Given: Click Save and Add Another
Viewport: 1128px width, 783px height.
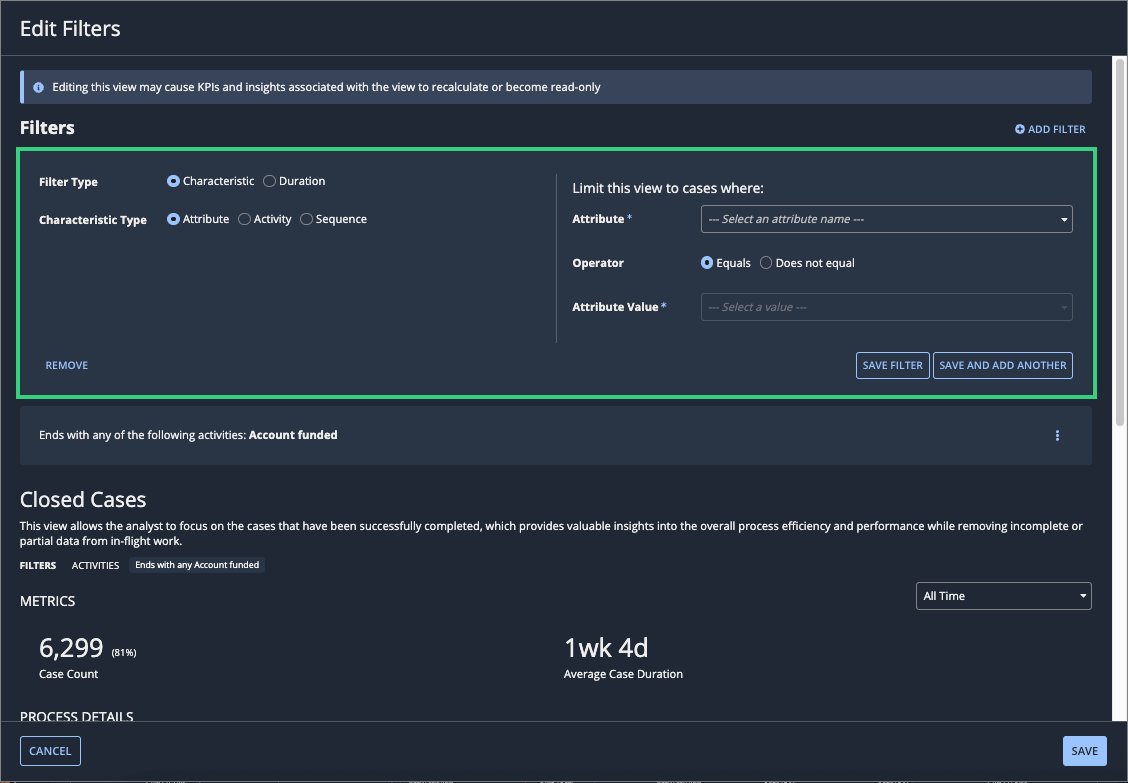Looking at the screenshot, I should coord(1002,366).
